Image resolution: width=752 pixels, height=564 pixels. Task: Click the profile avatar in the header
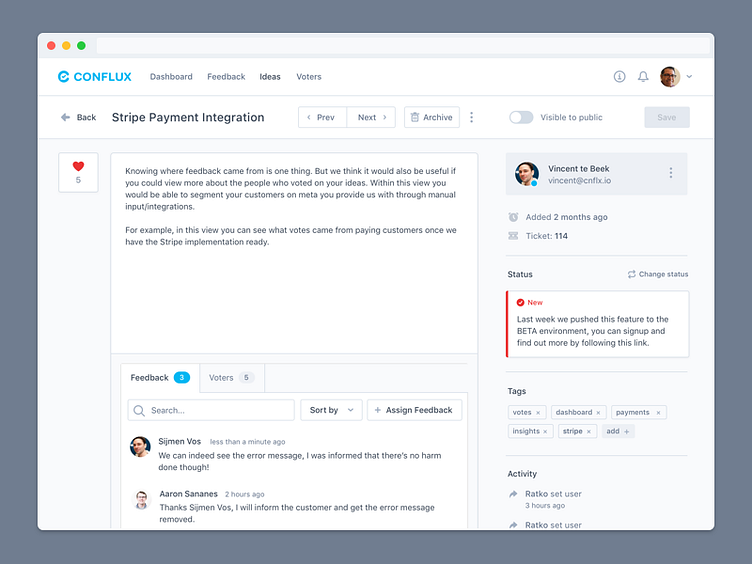click(670, 76)
